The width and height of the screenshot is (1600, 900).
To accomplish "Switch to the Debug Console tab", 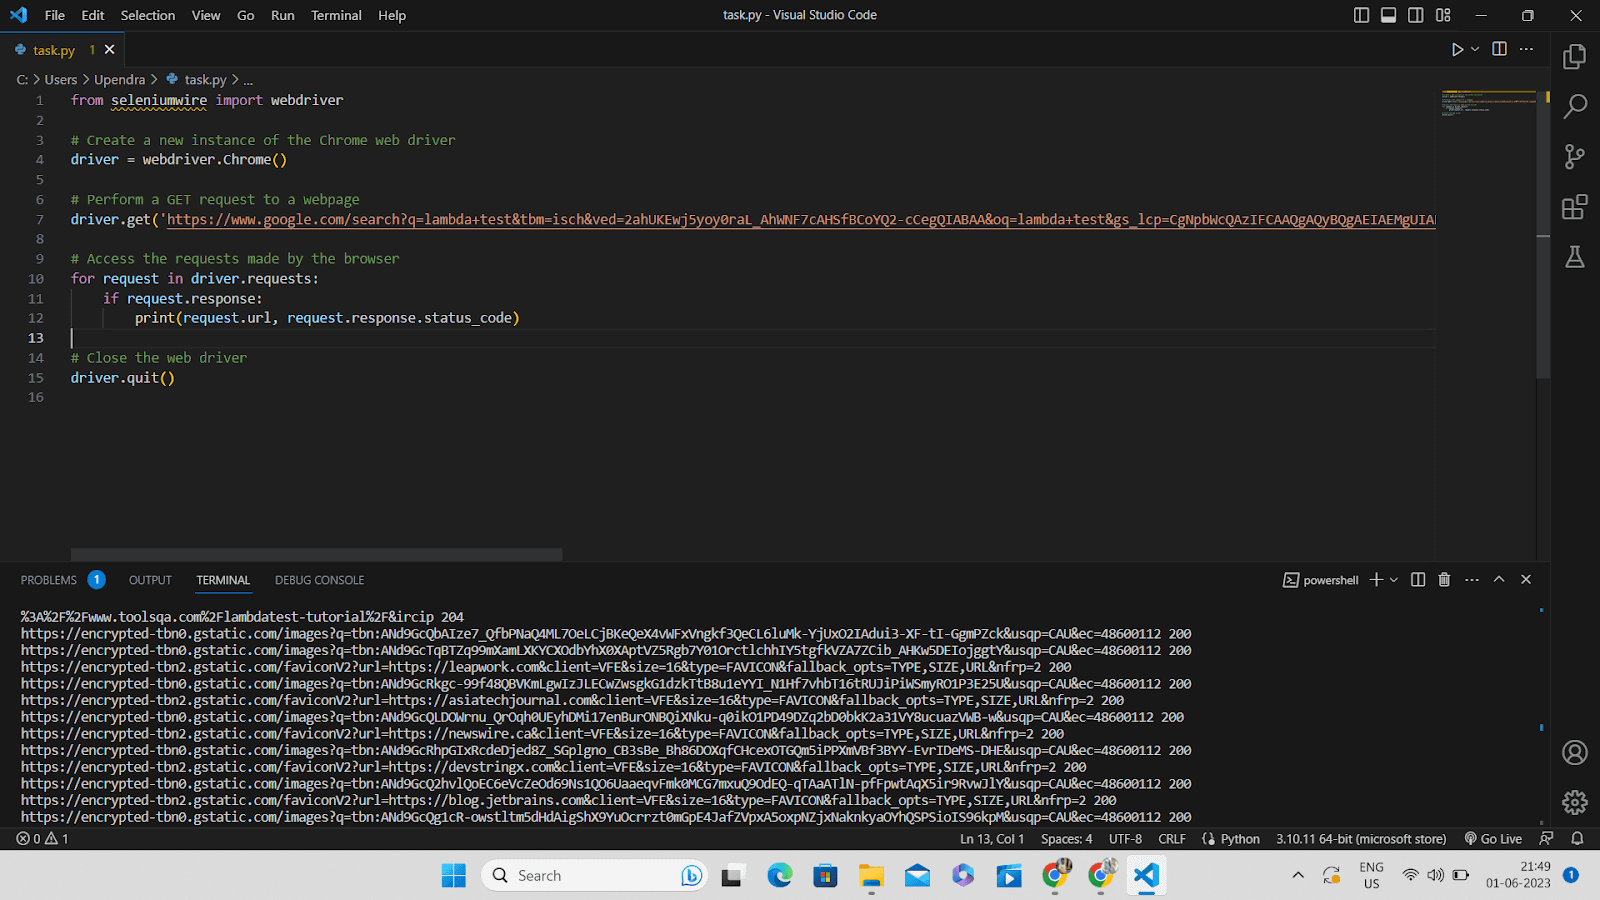I will [319, 580].
